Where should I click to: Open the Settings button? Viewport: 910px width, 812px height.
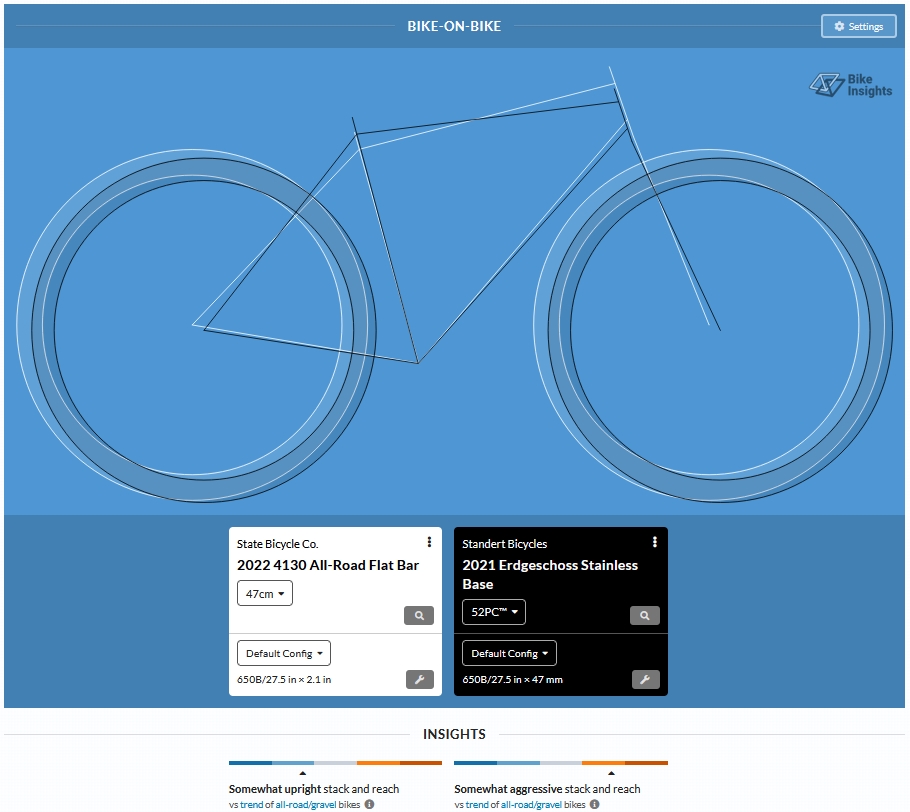click(858, 26)
